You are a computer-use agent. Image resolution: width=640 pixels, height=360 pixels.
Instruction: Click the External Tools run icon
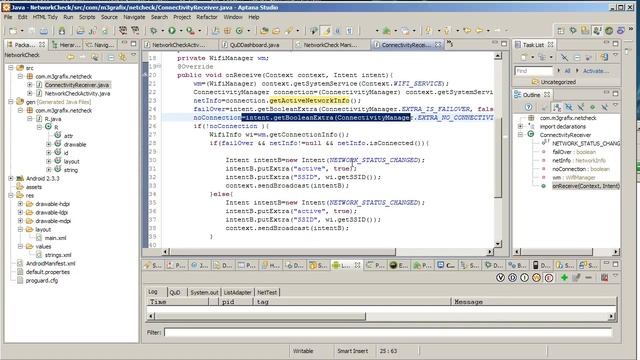click(191, 31)
